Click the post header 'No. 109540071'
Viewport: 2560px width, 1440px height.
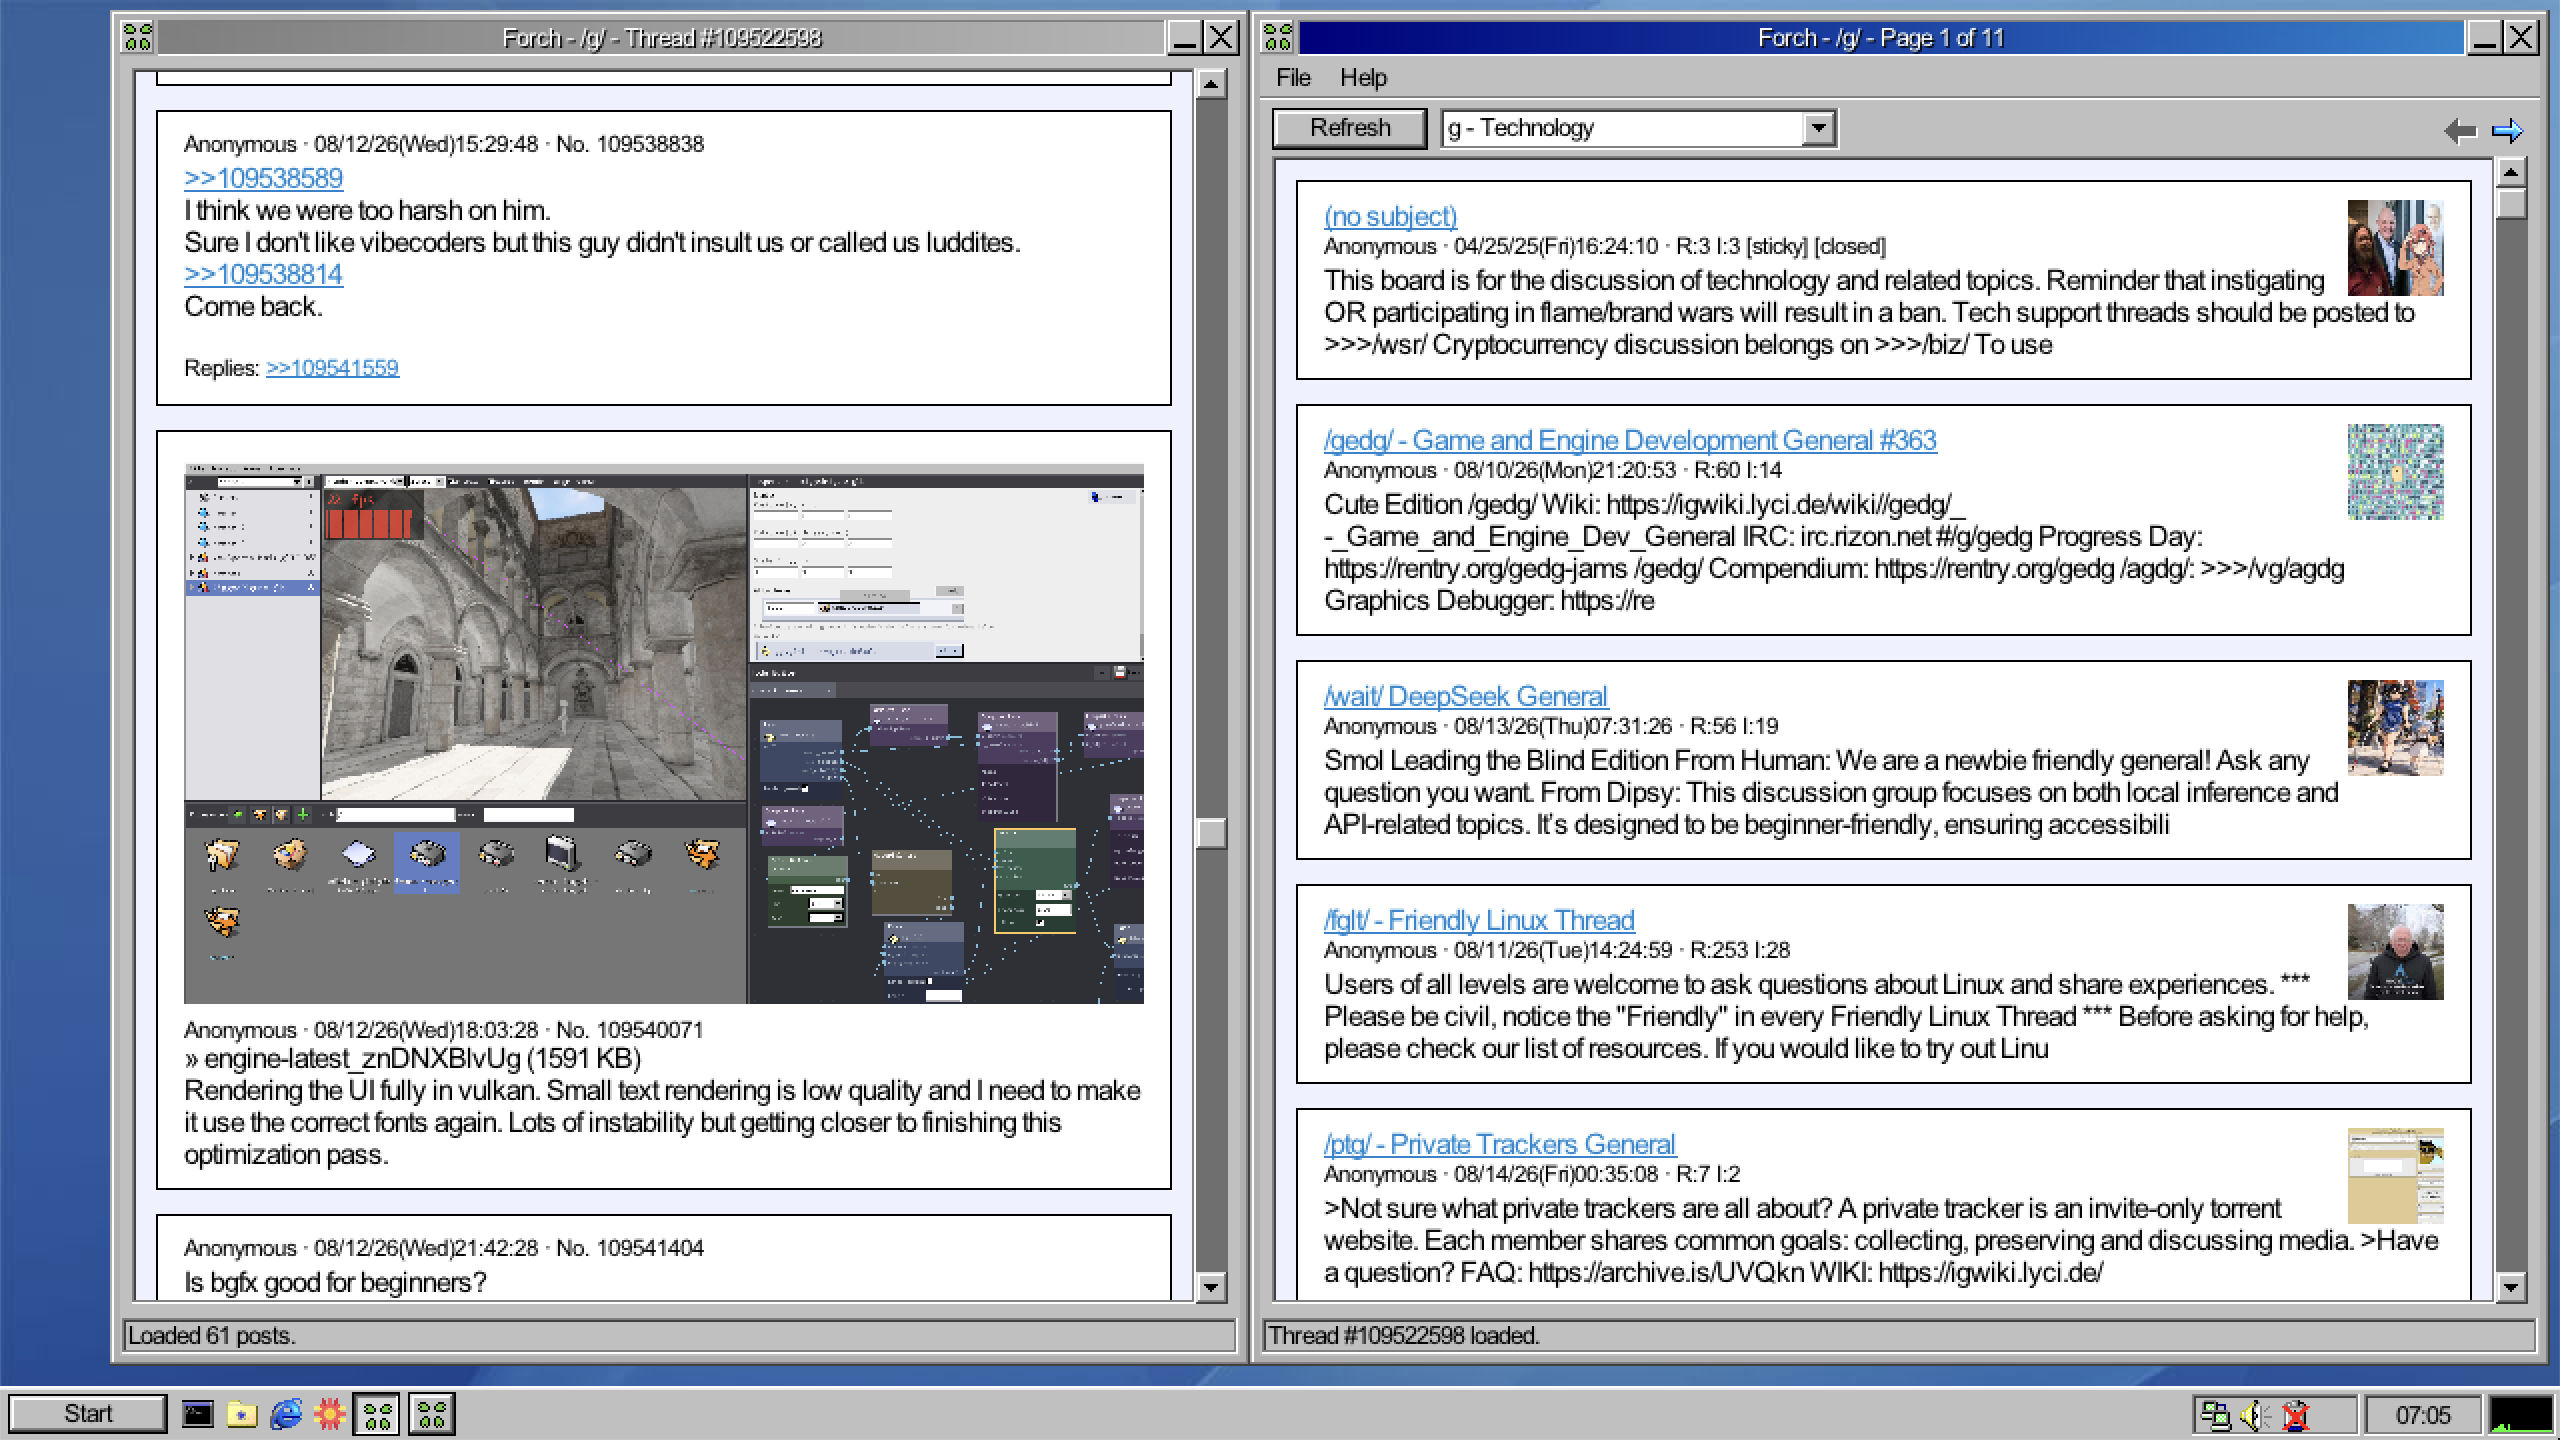[630, 1030]
